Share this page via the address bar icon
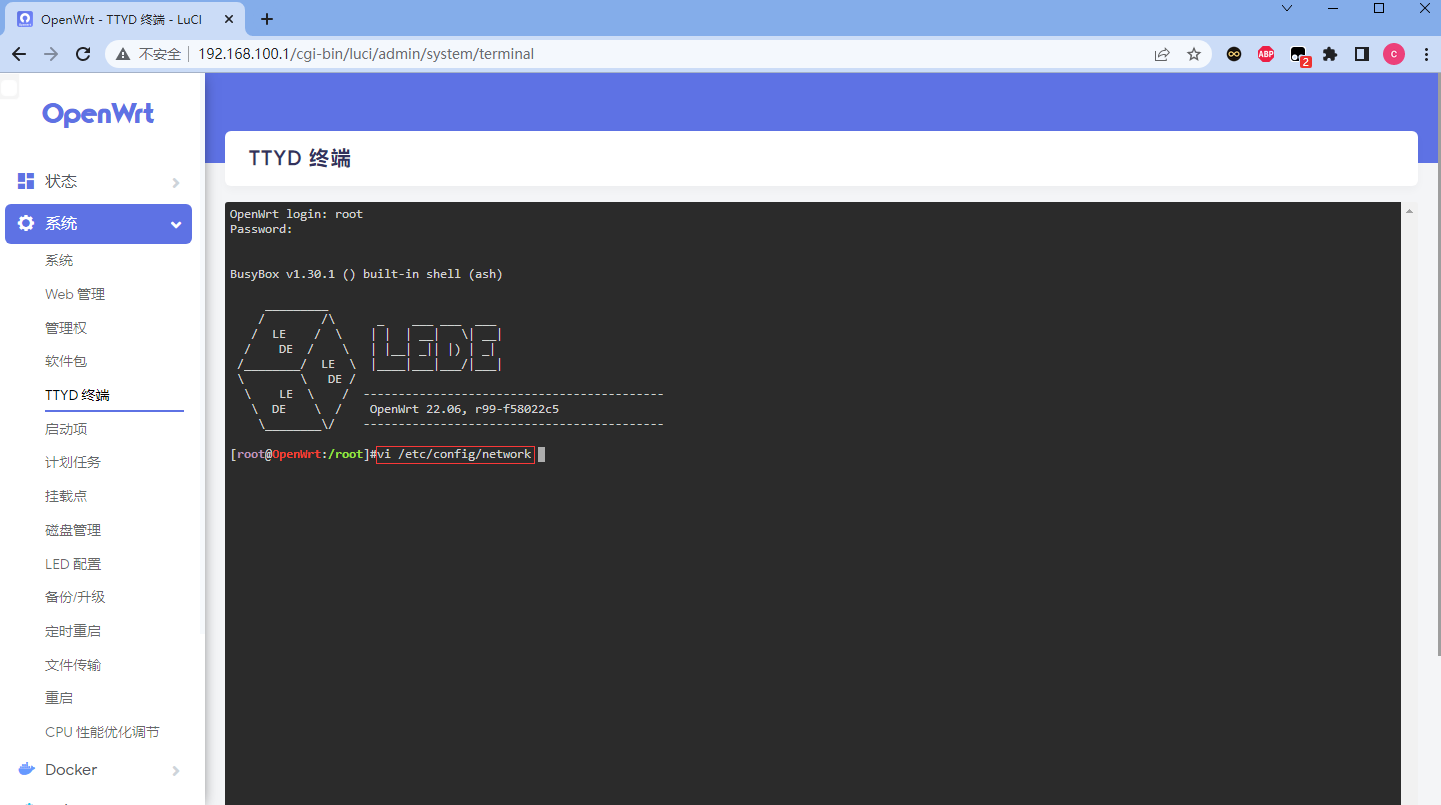This screenshot has width=1441, height=805. click(1162, 54)
